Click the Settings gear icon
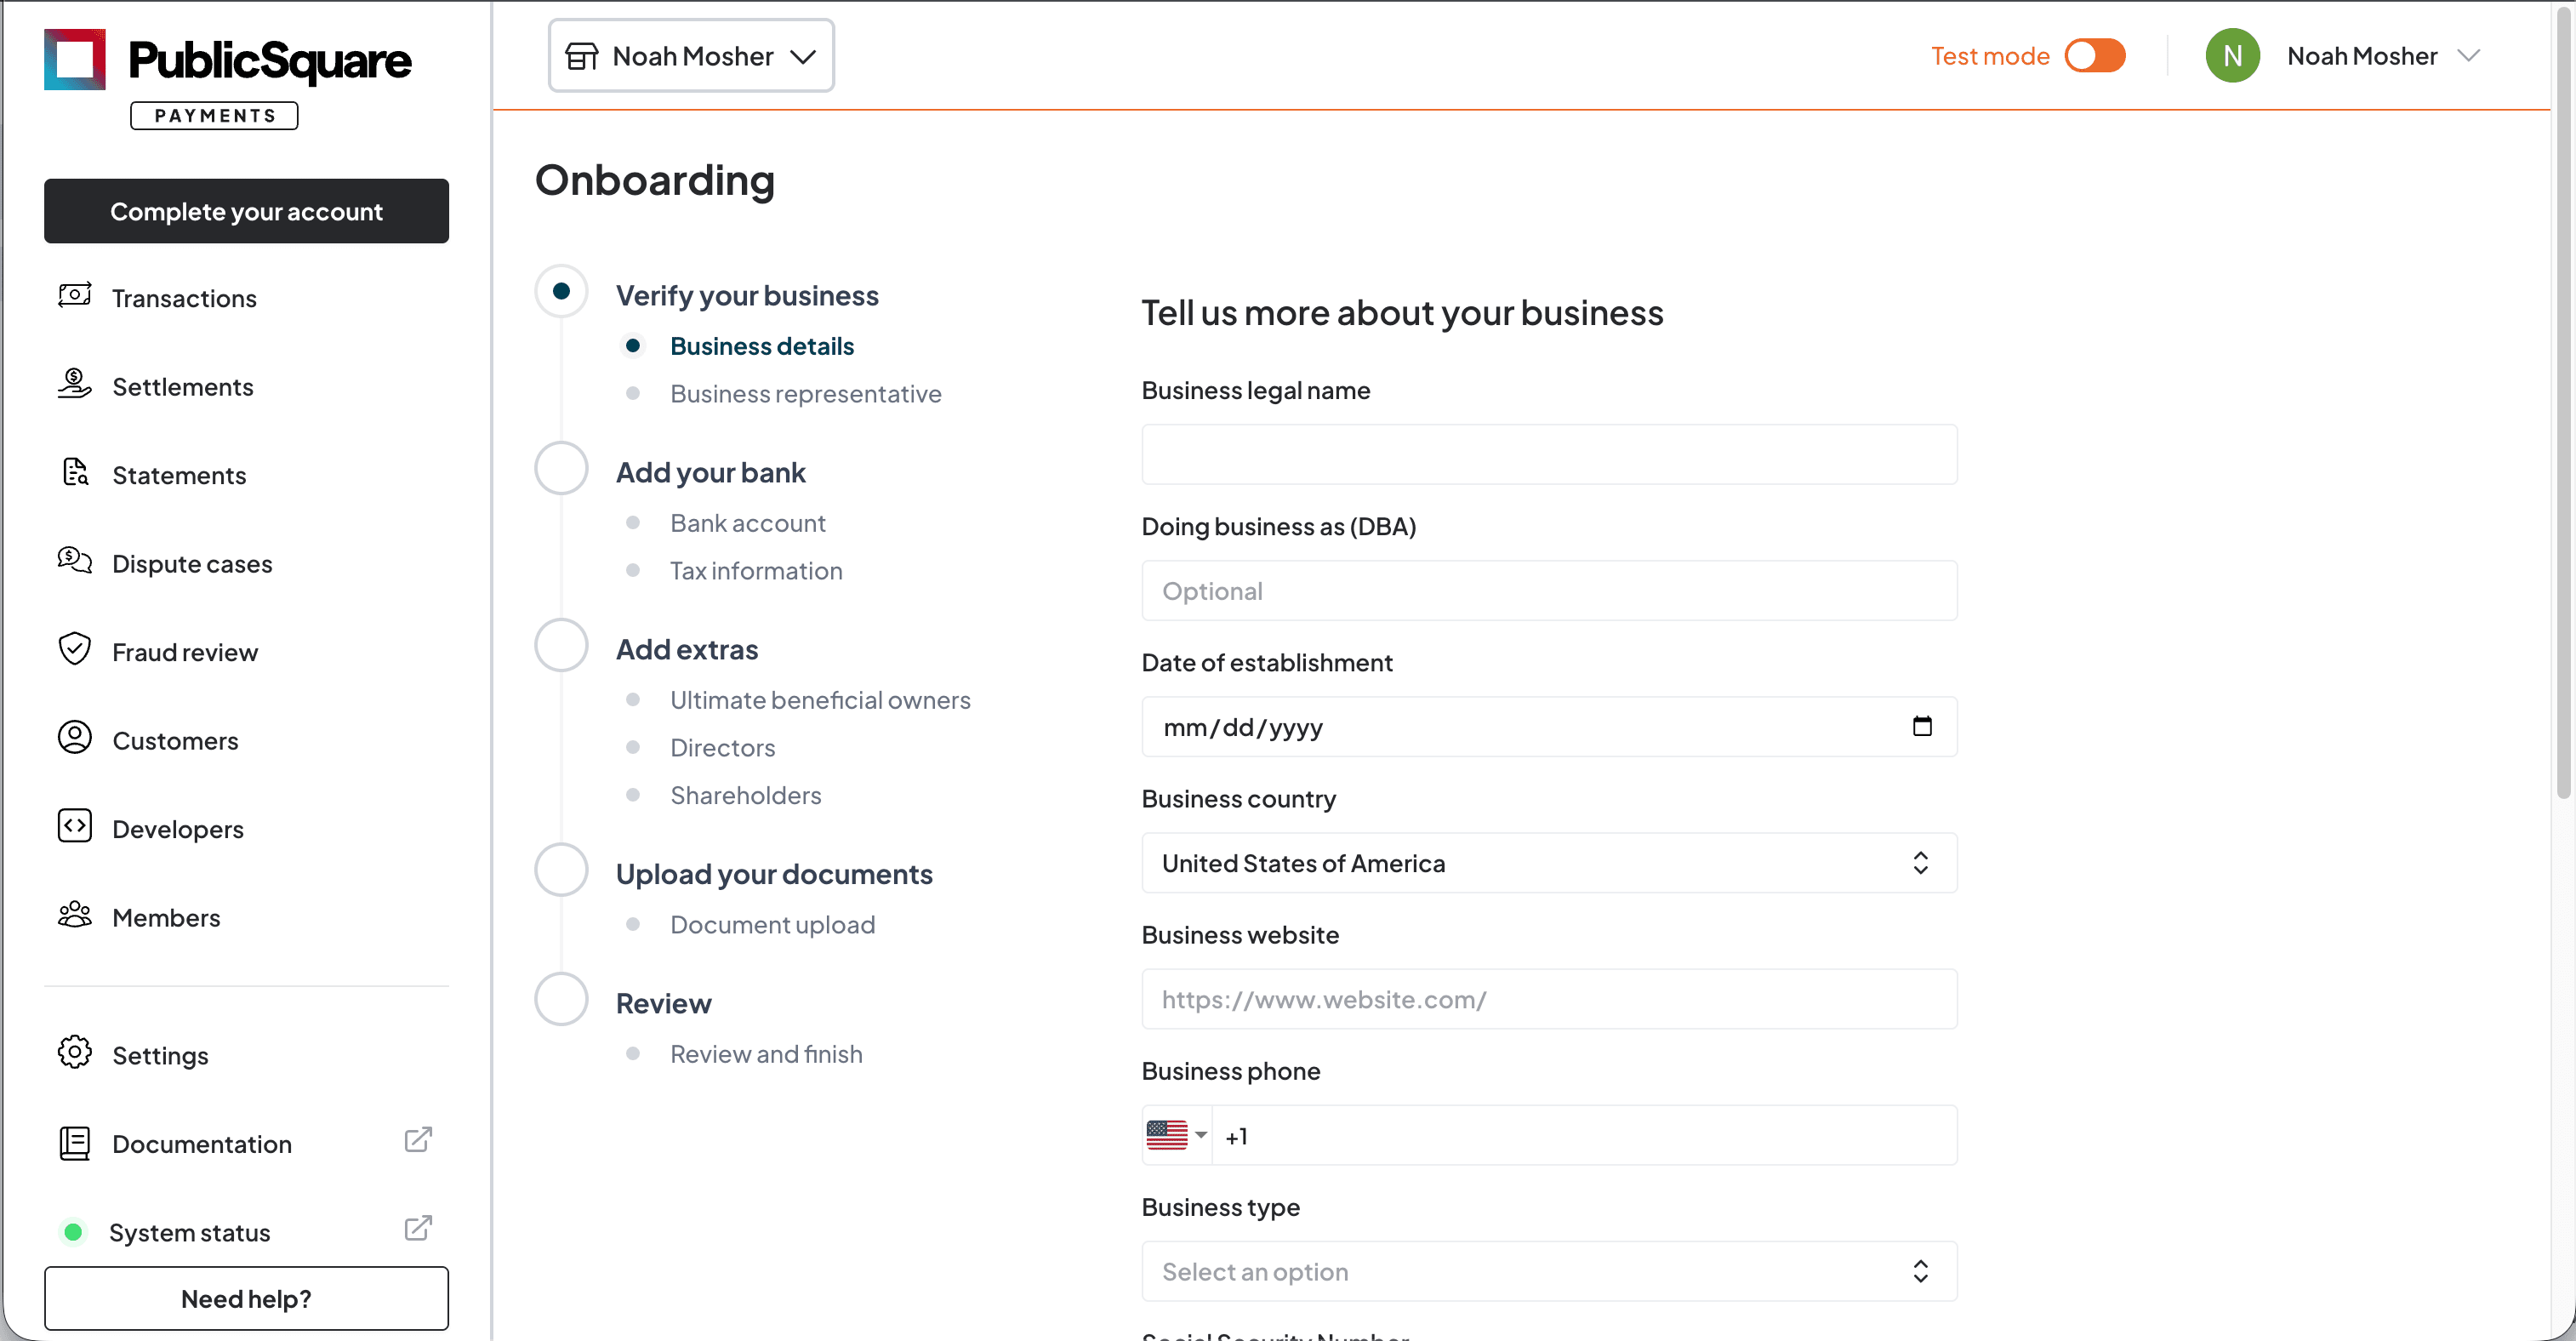 click(x=75, y=1053)
